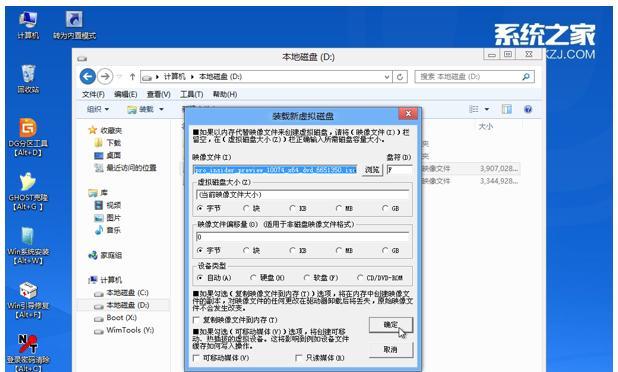Select 软盘 device type radio
Viewport: 618px width, 372px height.
click(321, 278)
